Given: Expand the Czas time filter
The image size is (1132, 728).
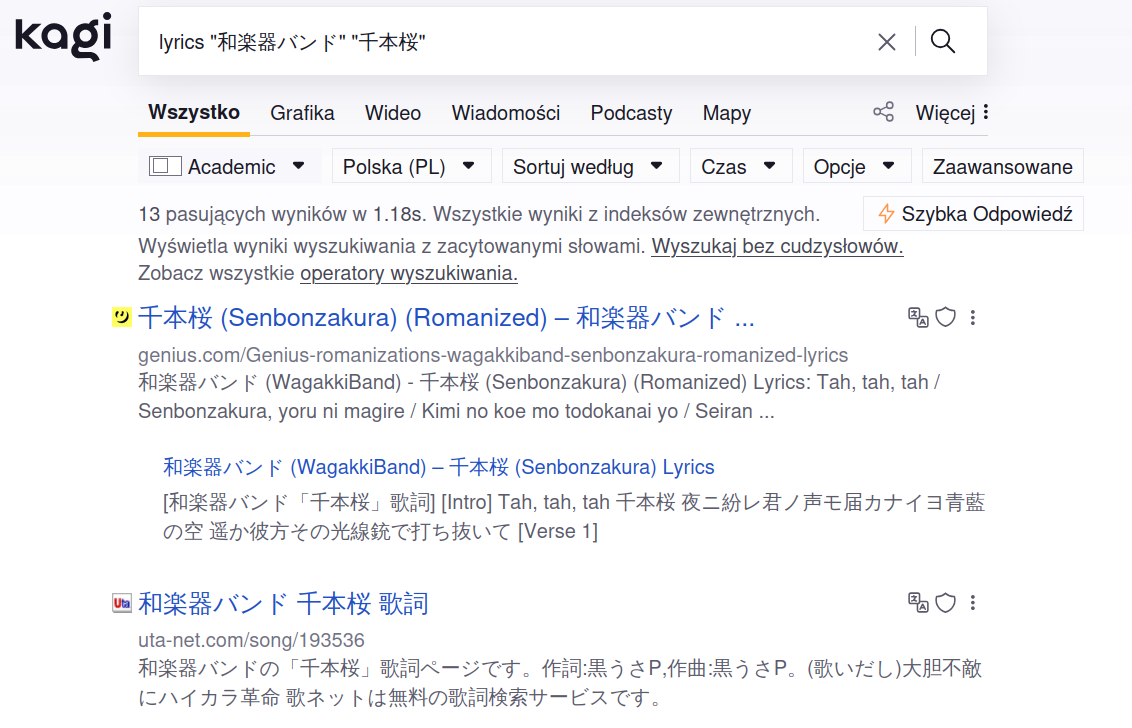Looking at the screenshot, I should point(740,167).
